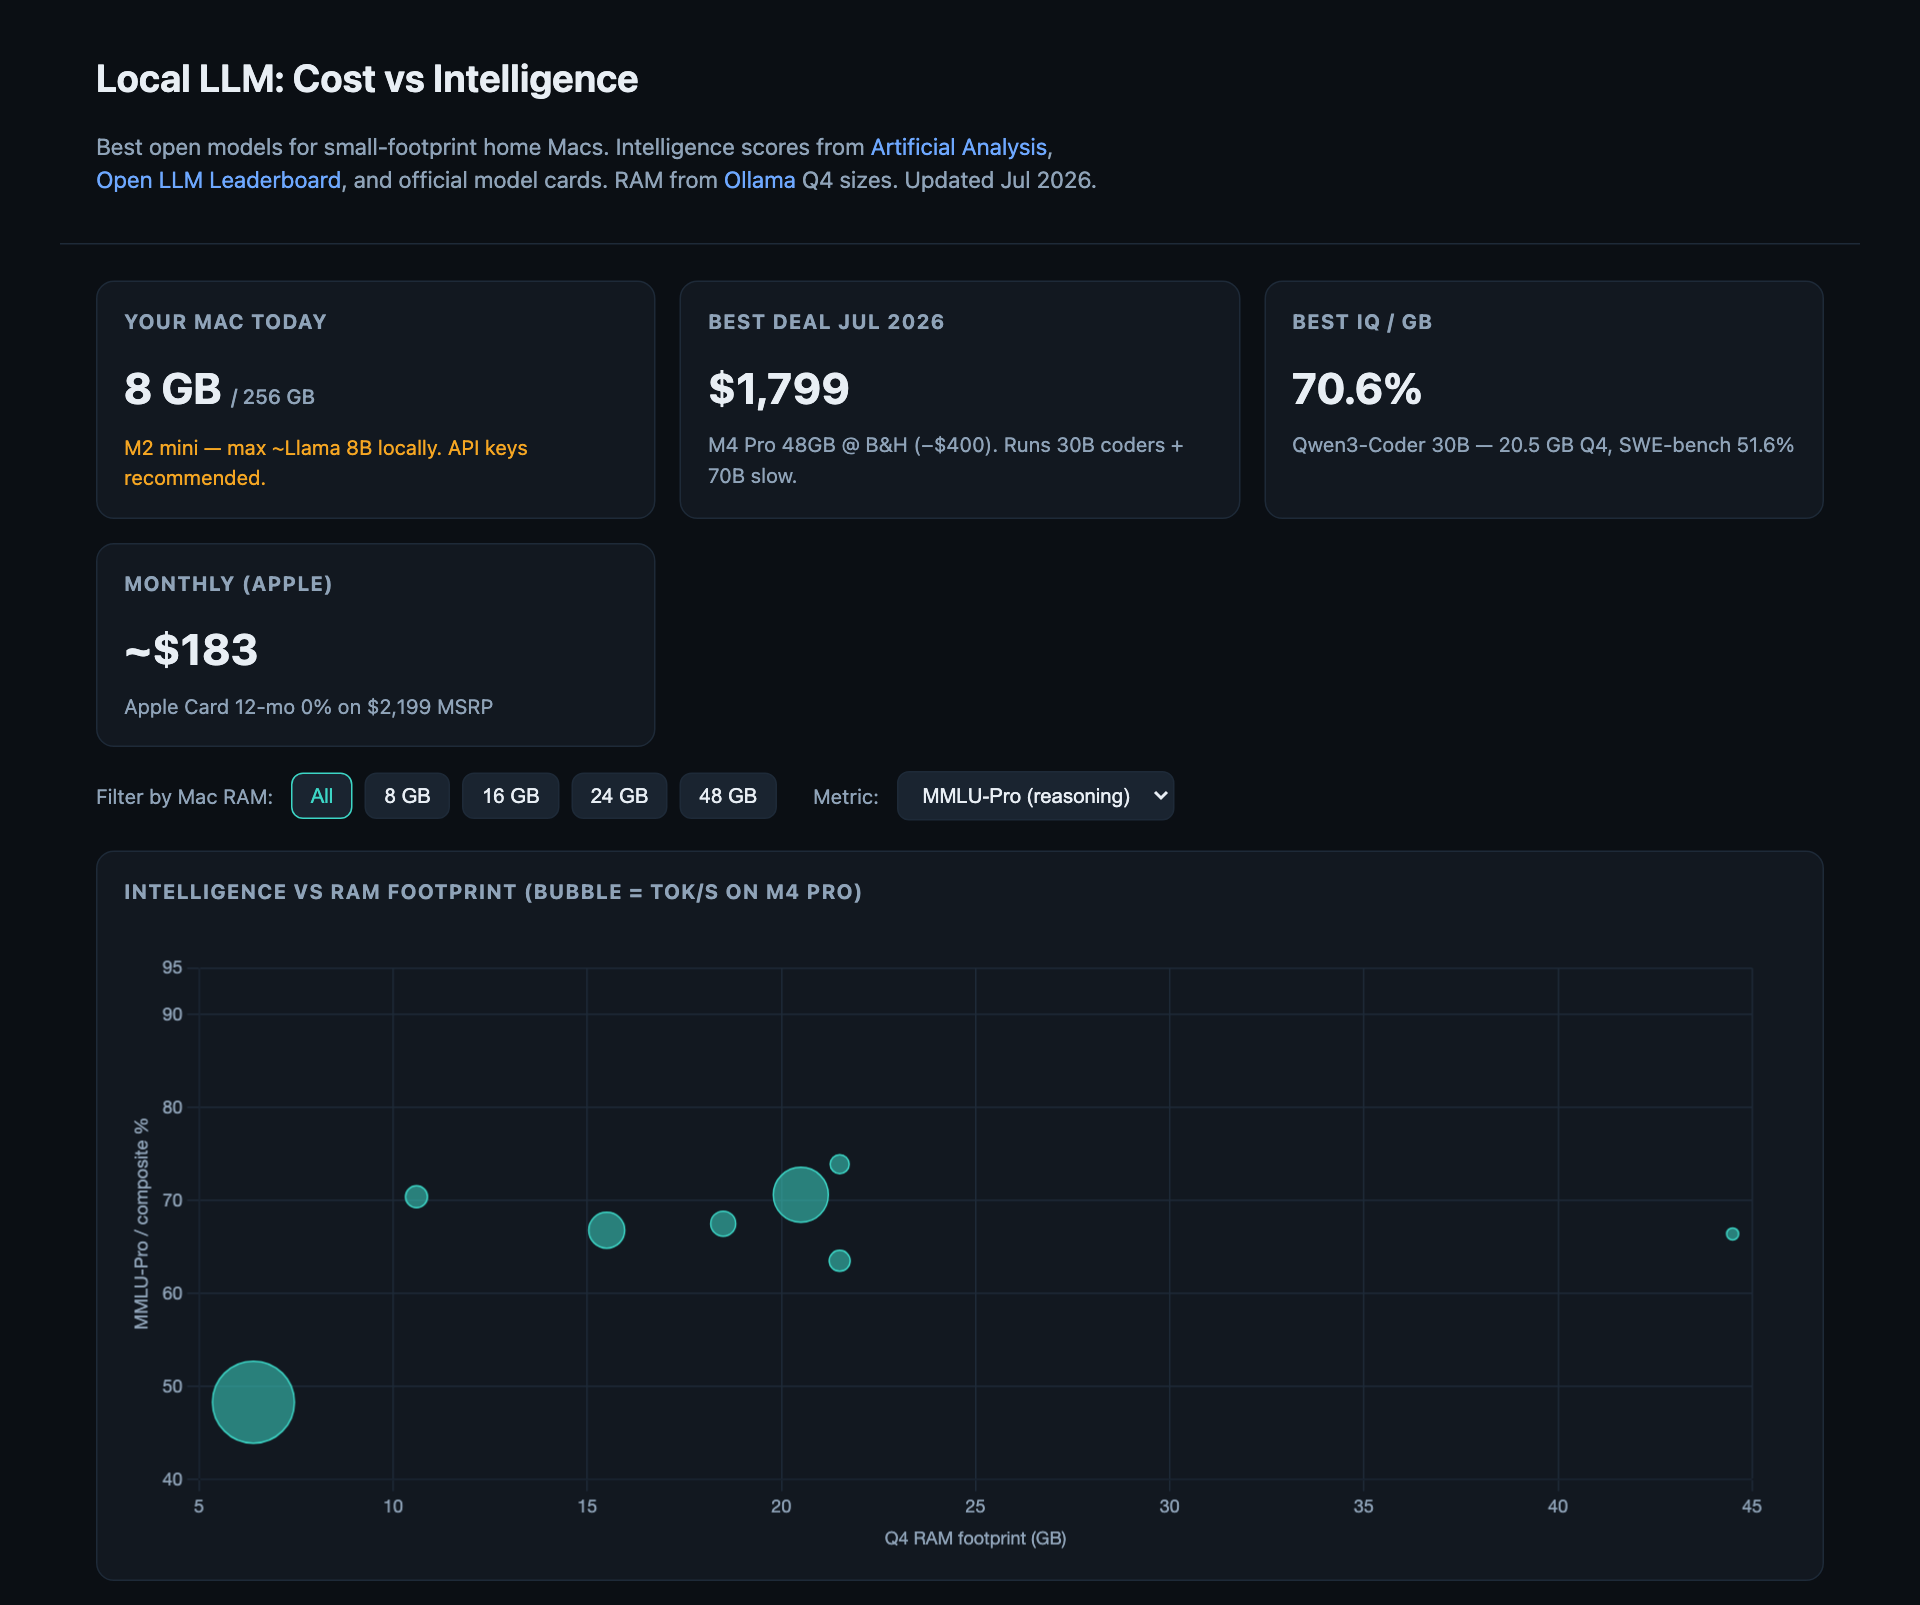Screen dimensions: 1920x1605
Task: Click the small bubble near 45 GB footprint
Action: 1732,1234
